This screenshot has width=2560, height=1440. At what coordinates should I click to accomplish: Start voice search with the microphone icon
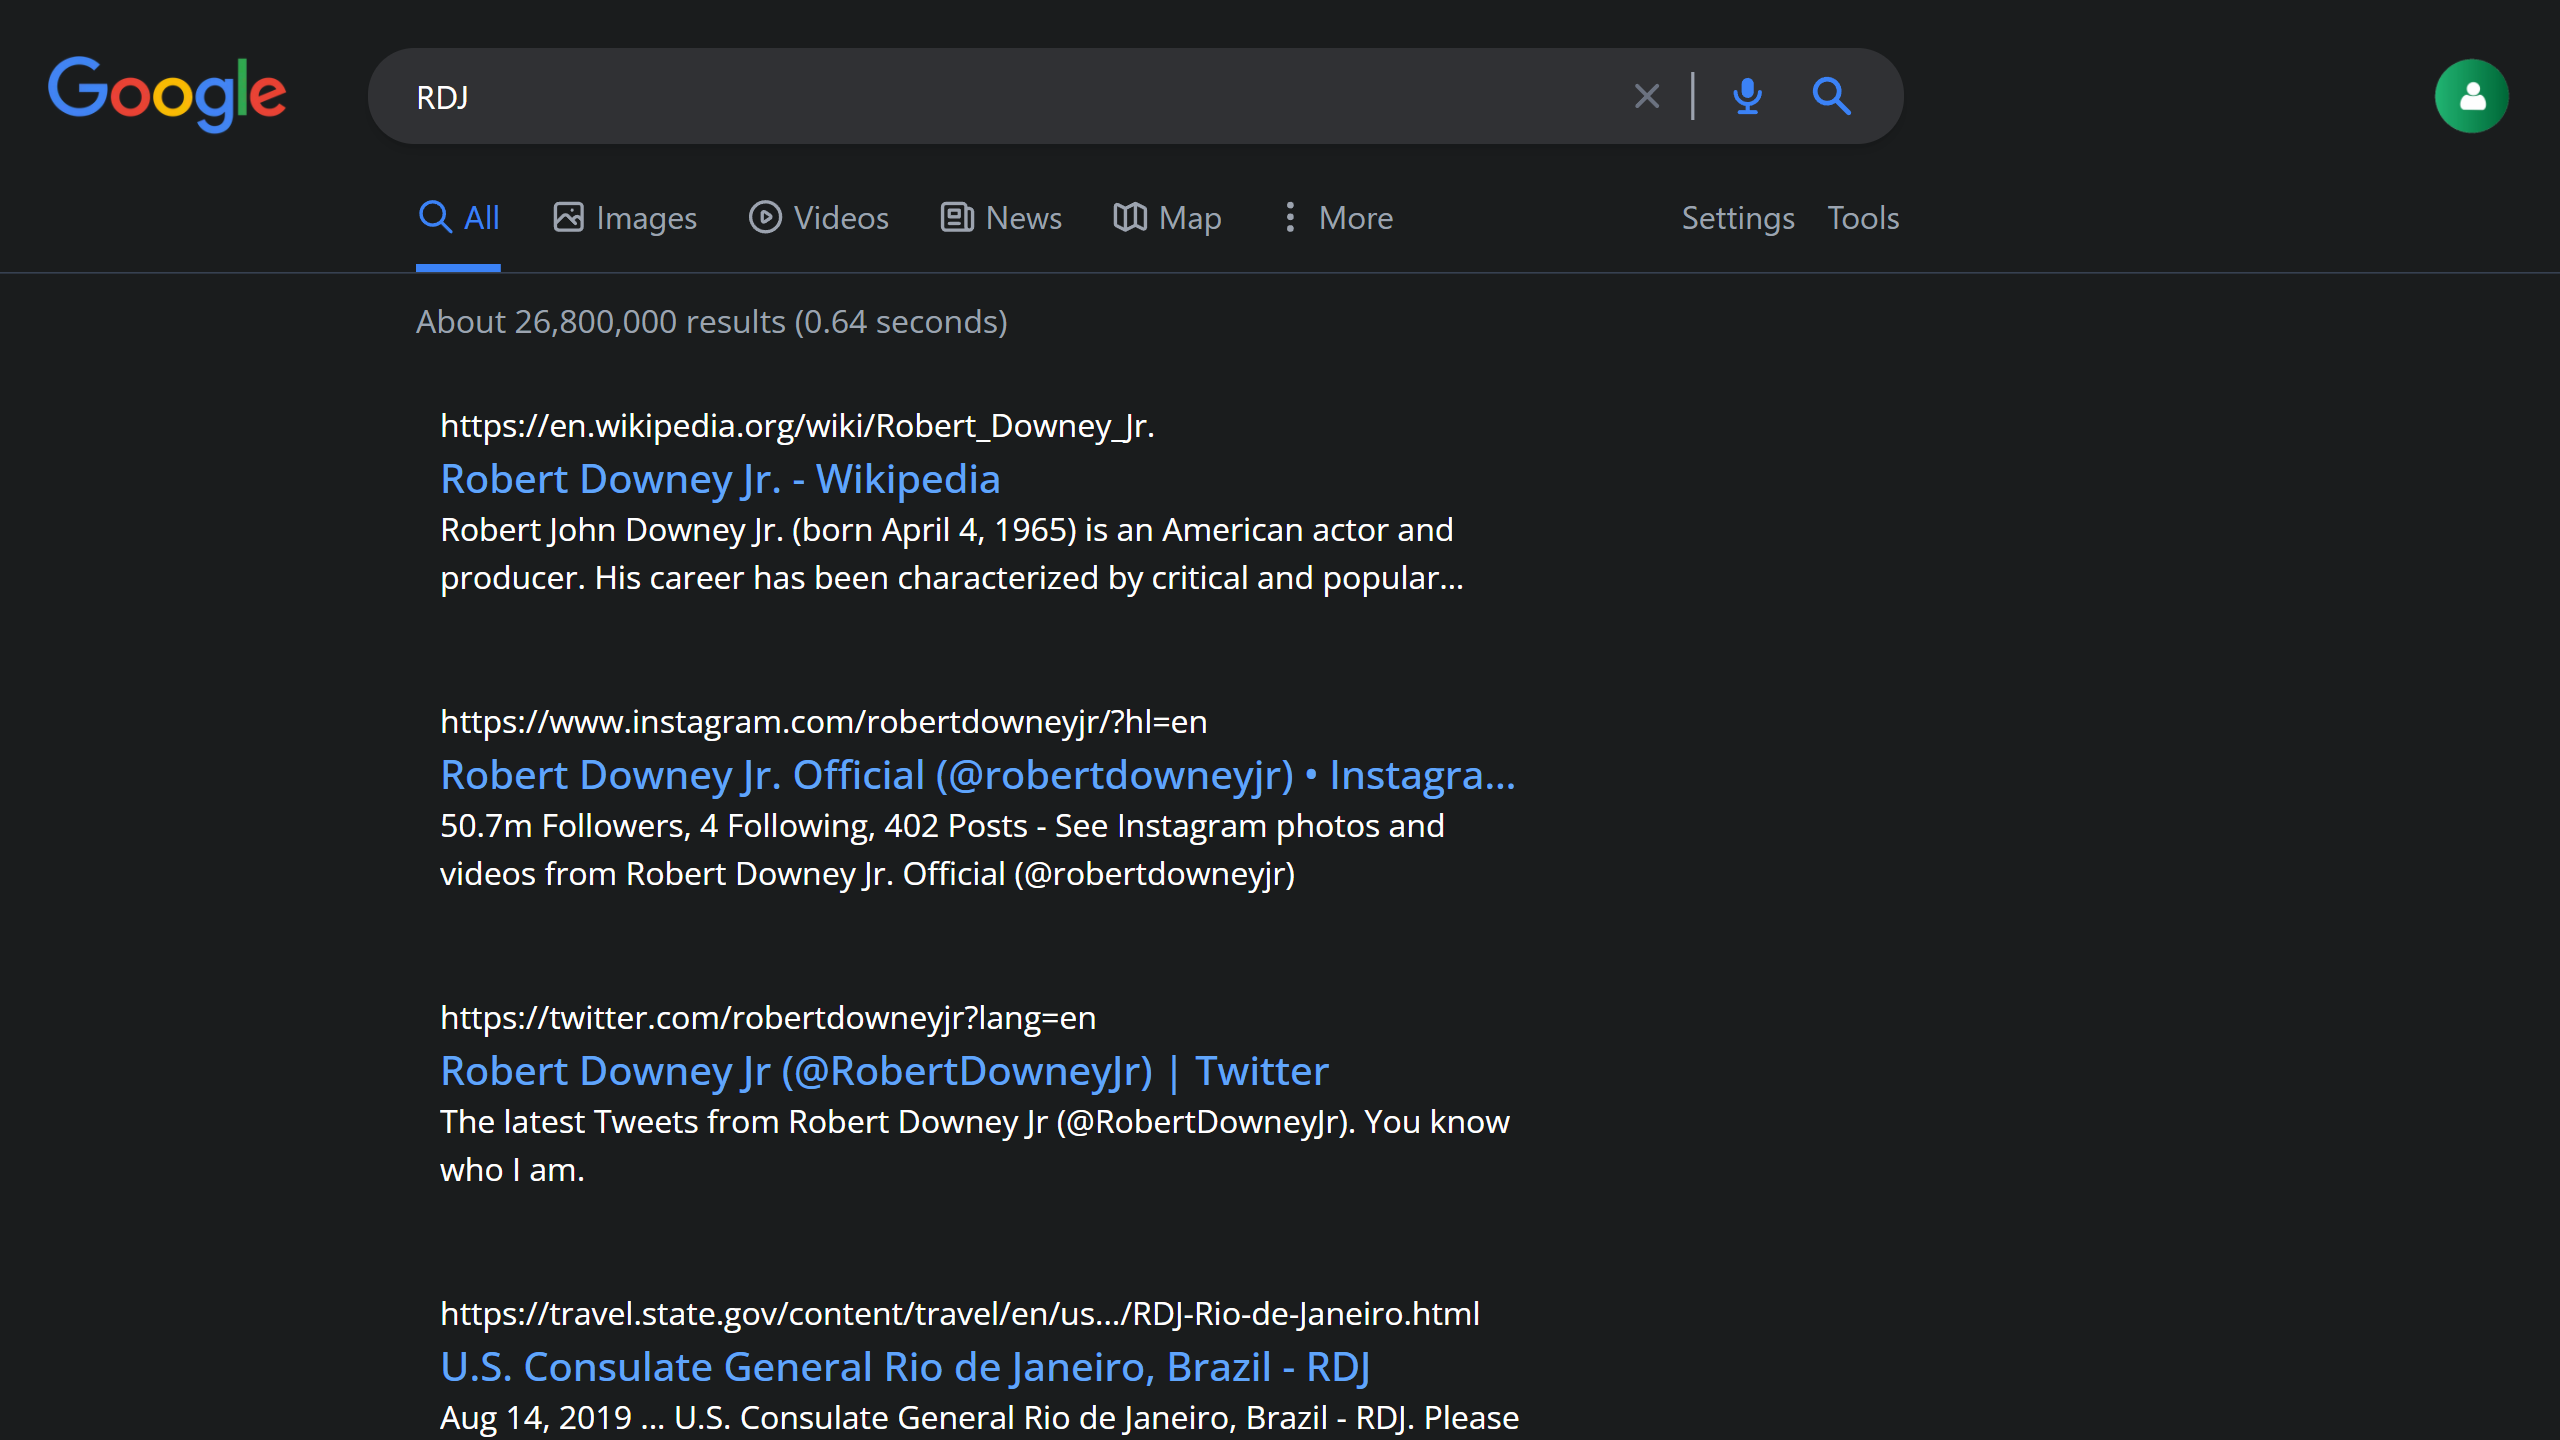1747,96
